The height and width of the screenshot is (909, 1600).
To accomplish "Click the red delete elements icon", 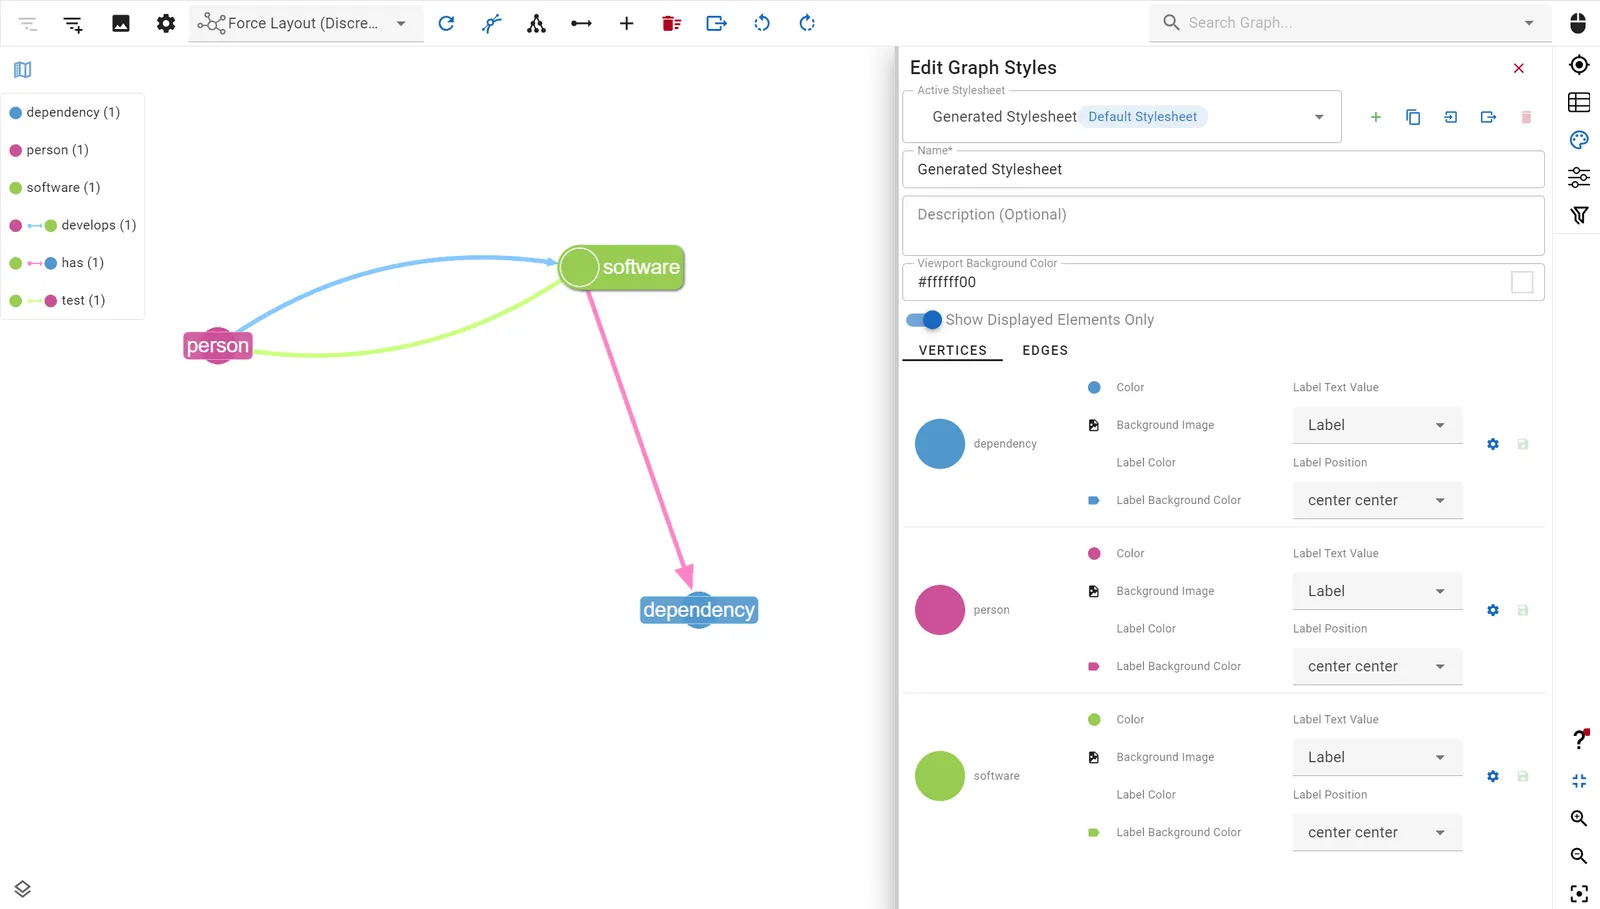I will pos(671,23).
